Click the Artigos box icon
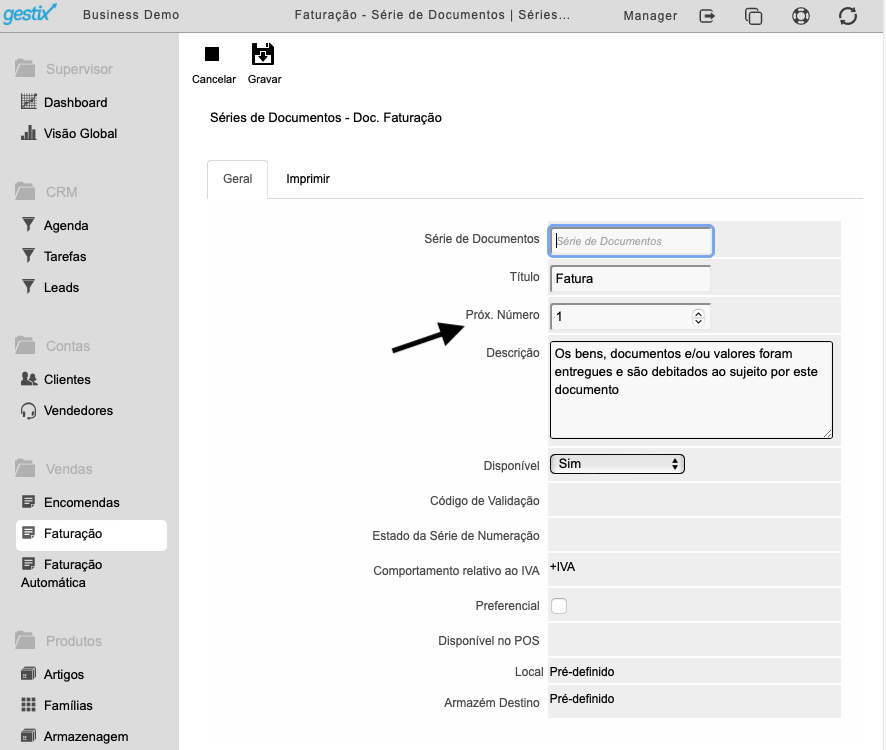Viewport: 886px width, 750px height. [x=28, y=674]
